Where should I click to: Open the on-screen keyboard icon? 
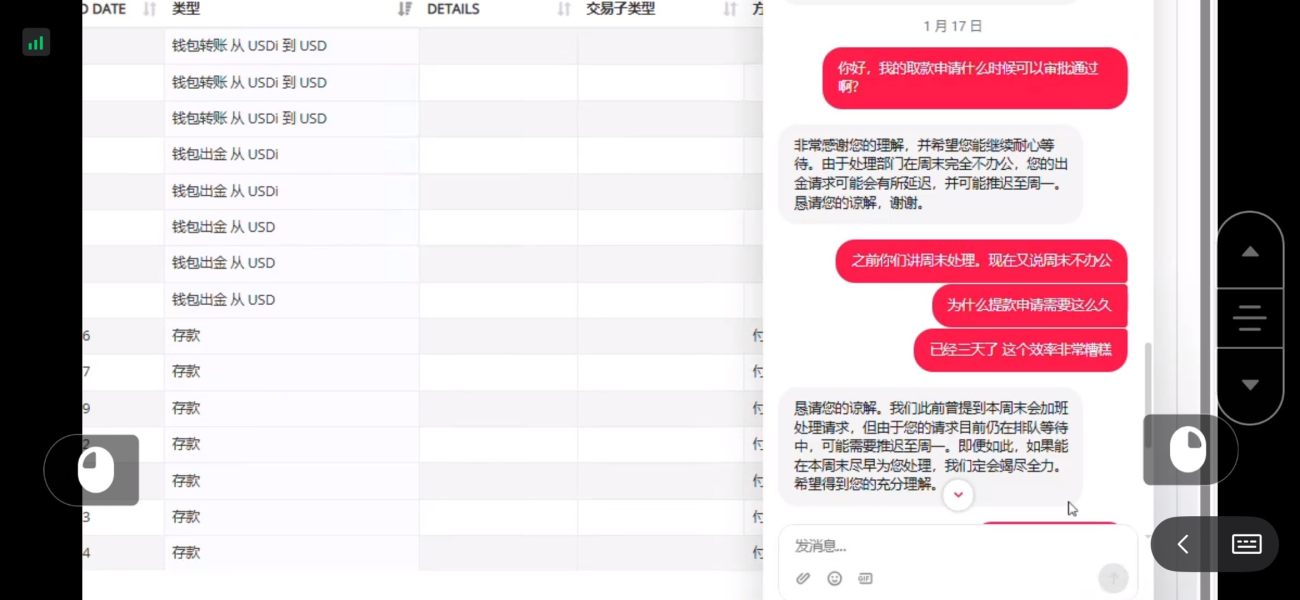[1246, 544]
